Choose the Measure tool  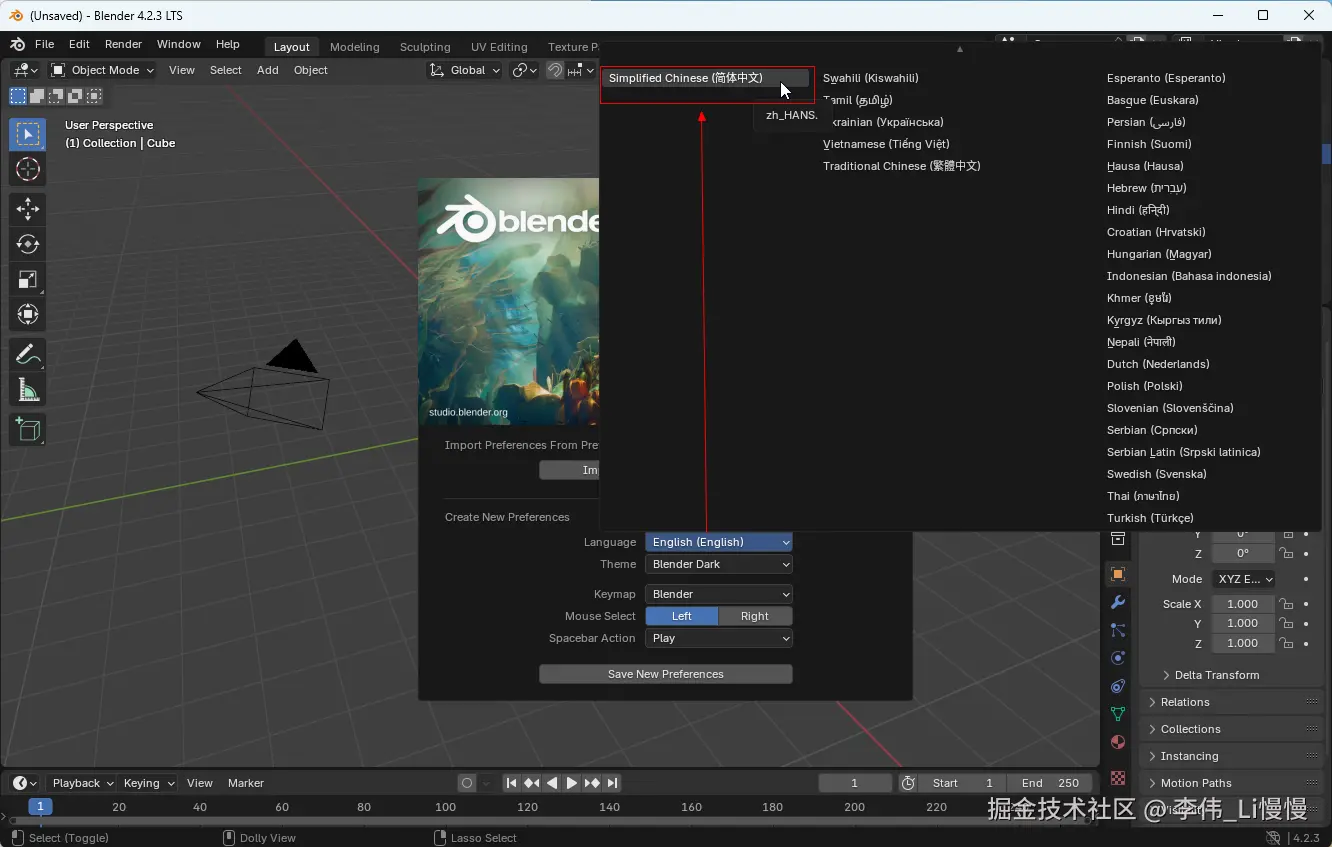28,390
